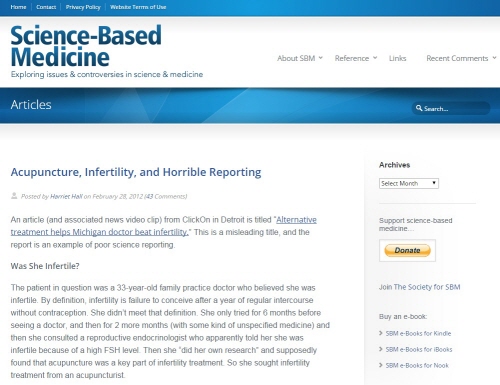Open SBM e-Books for iBooks link
Viewport: 500px width, 385px height.
pos(419,349)
